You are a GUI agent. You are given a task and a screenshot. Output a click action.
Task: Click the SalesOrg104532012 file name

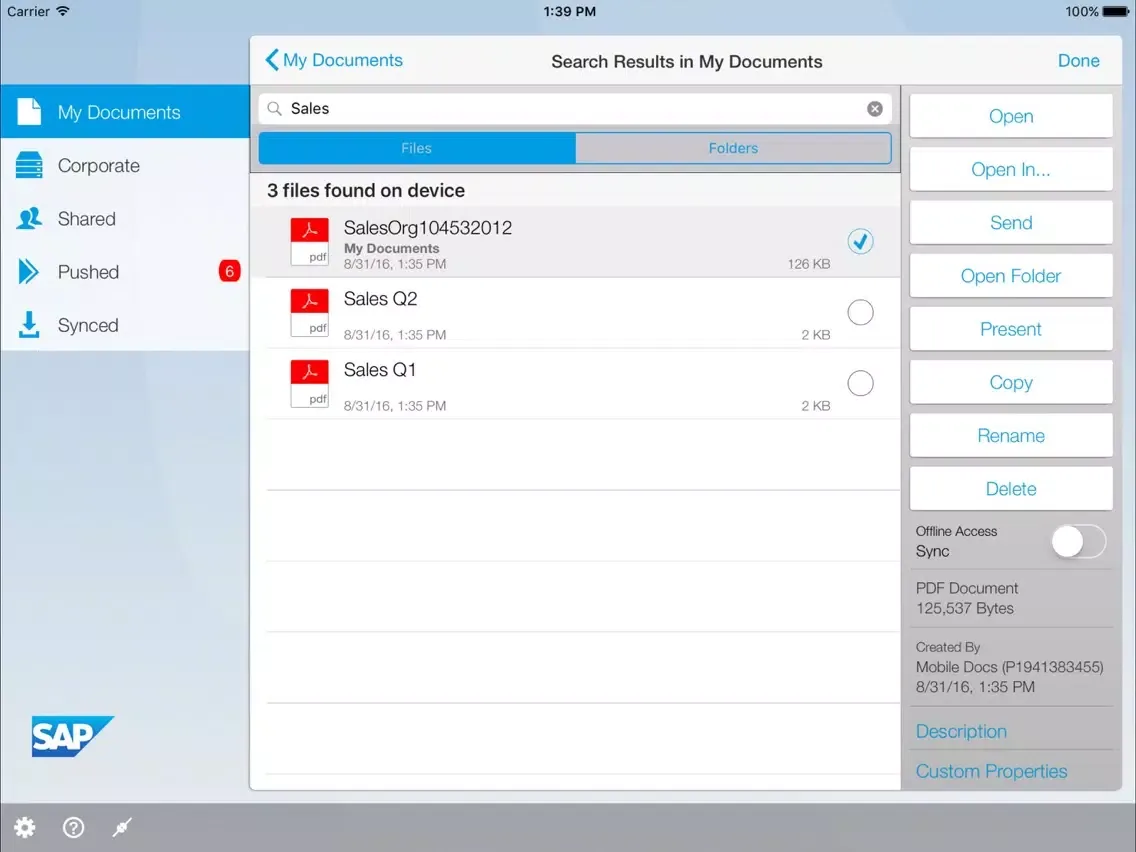click(x=427, y=227)
